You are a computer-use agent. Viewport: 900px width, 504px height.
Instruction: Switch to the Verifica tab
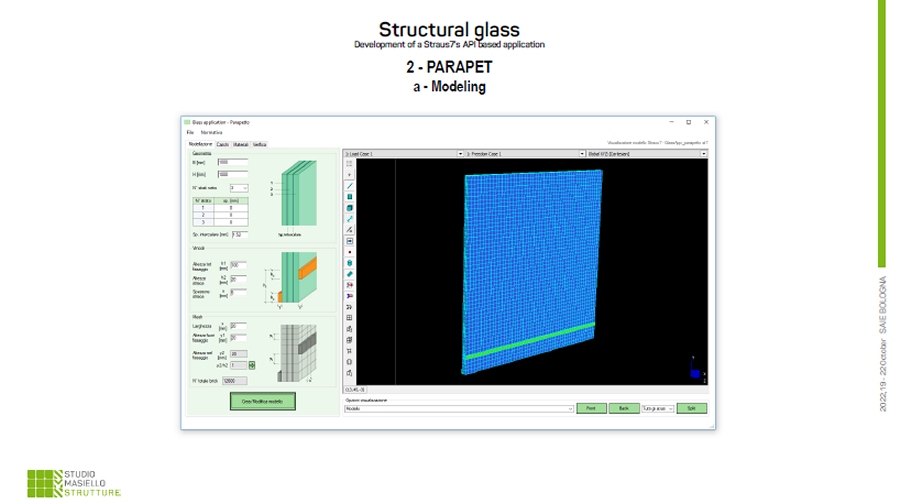tap(260, 145)
